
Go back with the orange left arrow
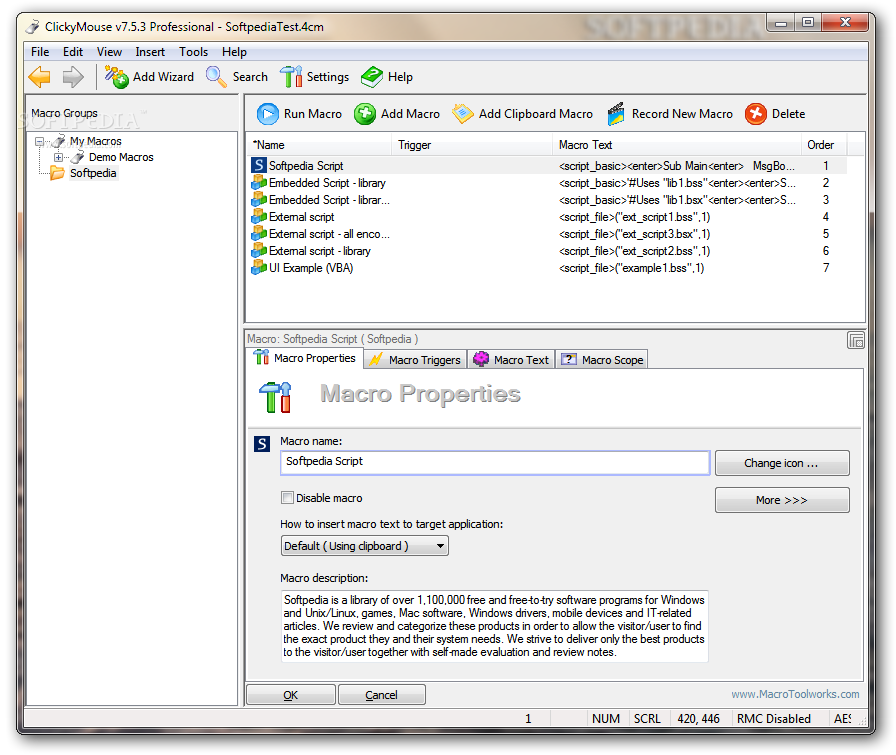tap(39, 77)
